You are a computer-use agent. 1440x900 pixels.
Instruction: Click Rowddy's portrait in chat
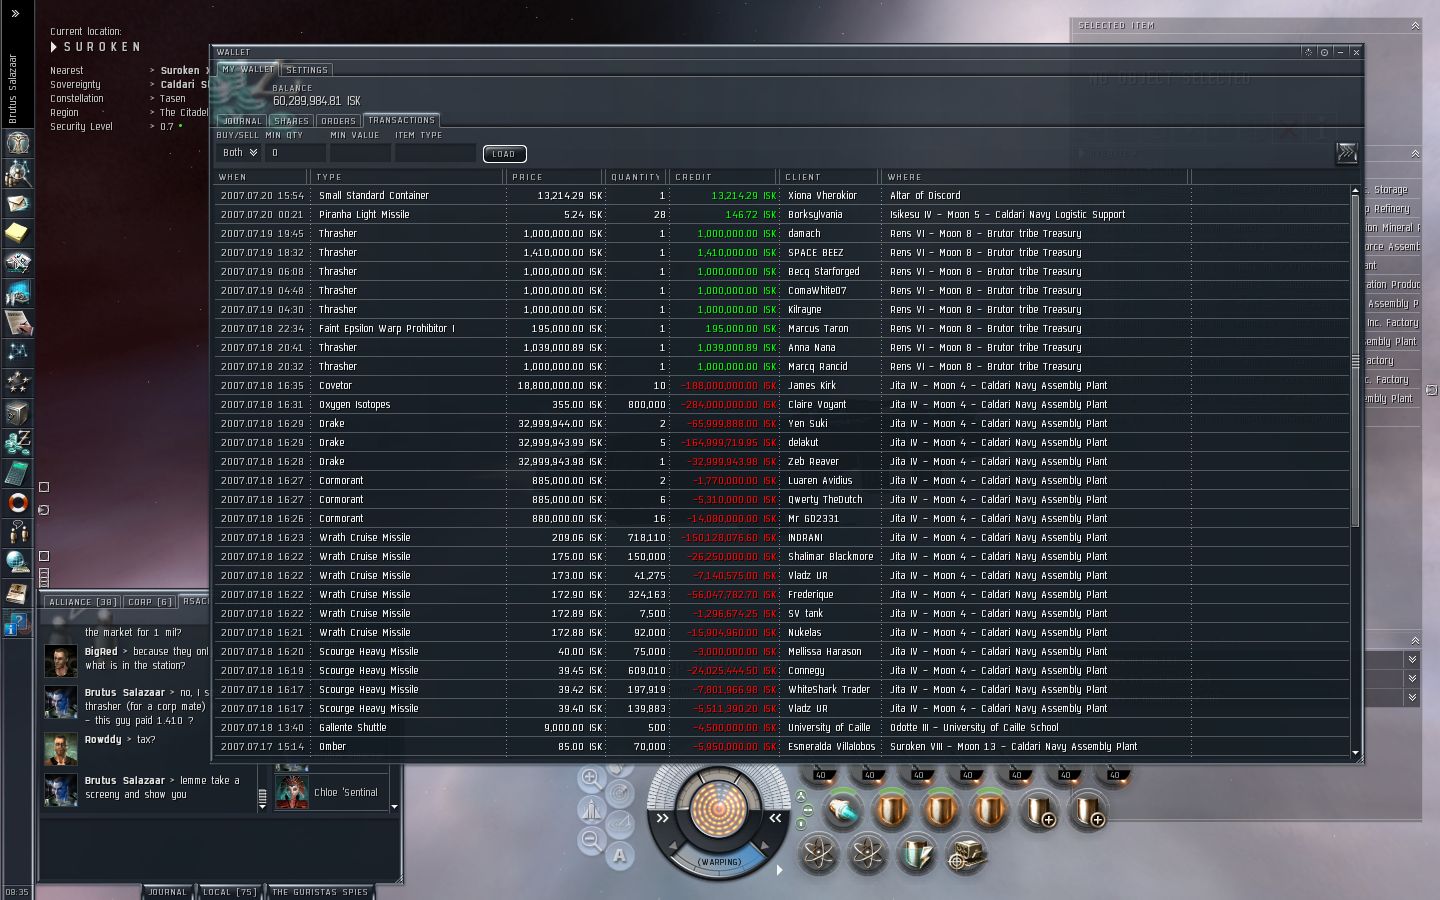click(61, 749)
